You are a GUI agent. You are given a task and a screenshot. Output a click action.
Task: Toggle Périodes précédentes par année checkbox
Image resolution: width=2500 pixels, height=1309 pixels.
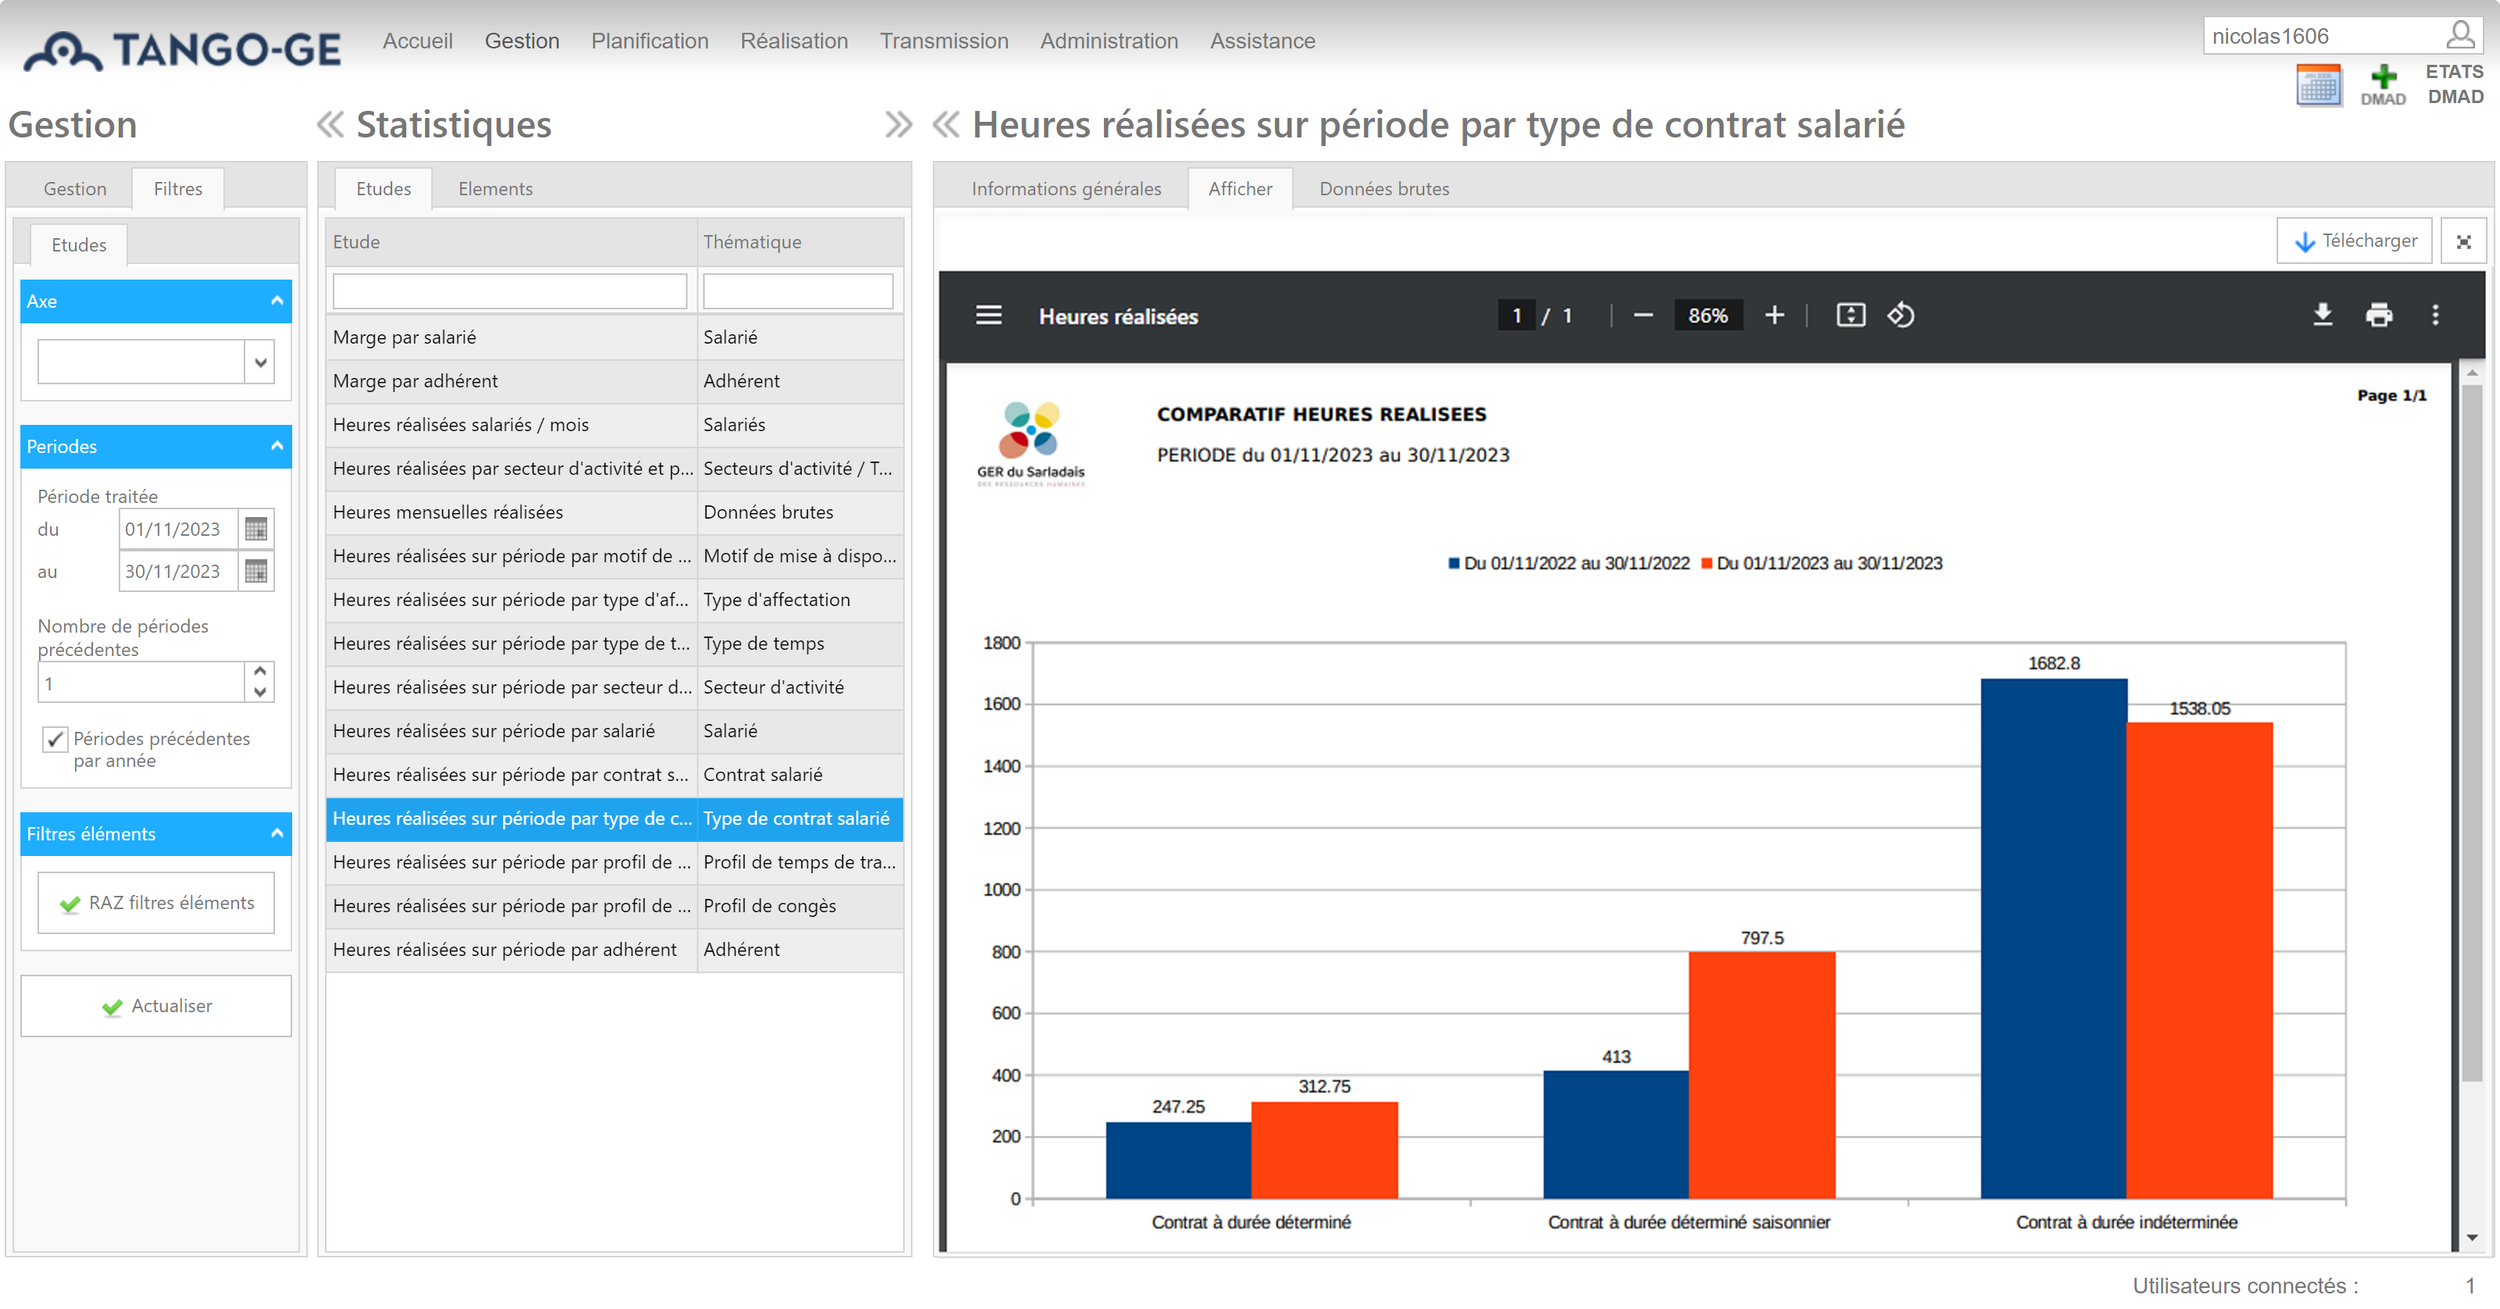pyautogui.click(x=55, y=739)
